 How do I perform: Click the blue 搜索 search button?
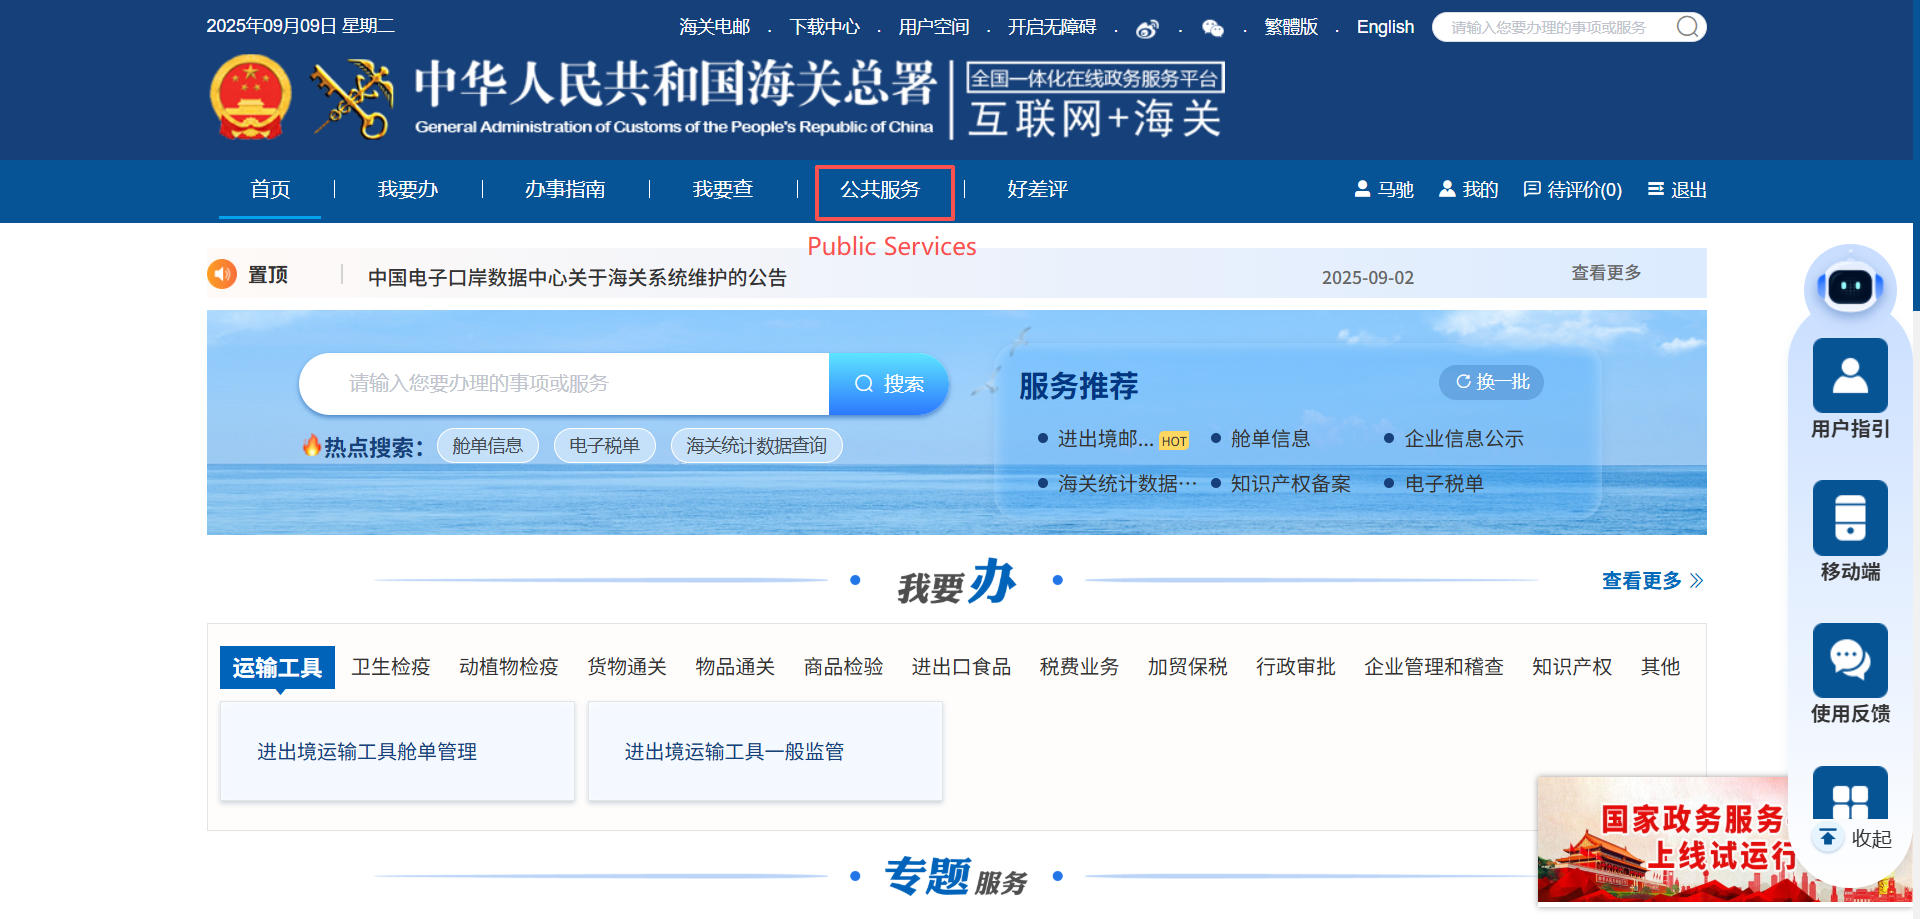click(x=888, y=384)
